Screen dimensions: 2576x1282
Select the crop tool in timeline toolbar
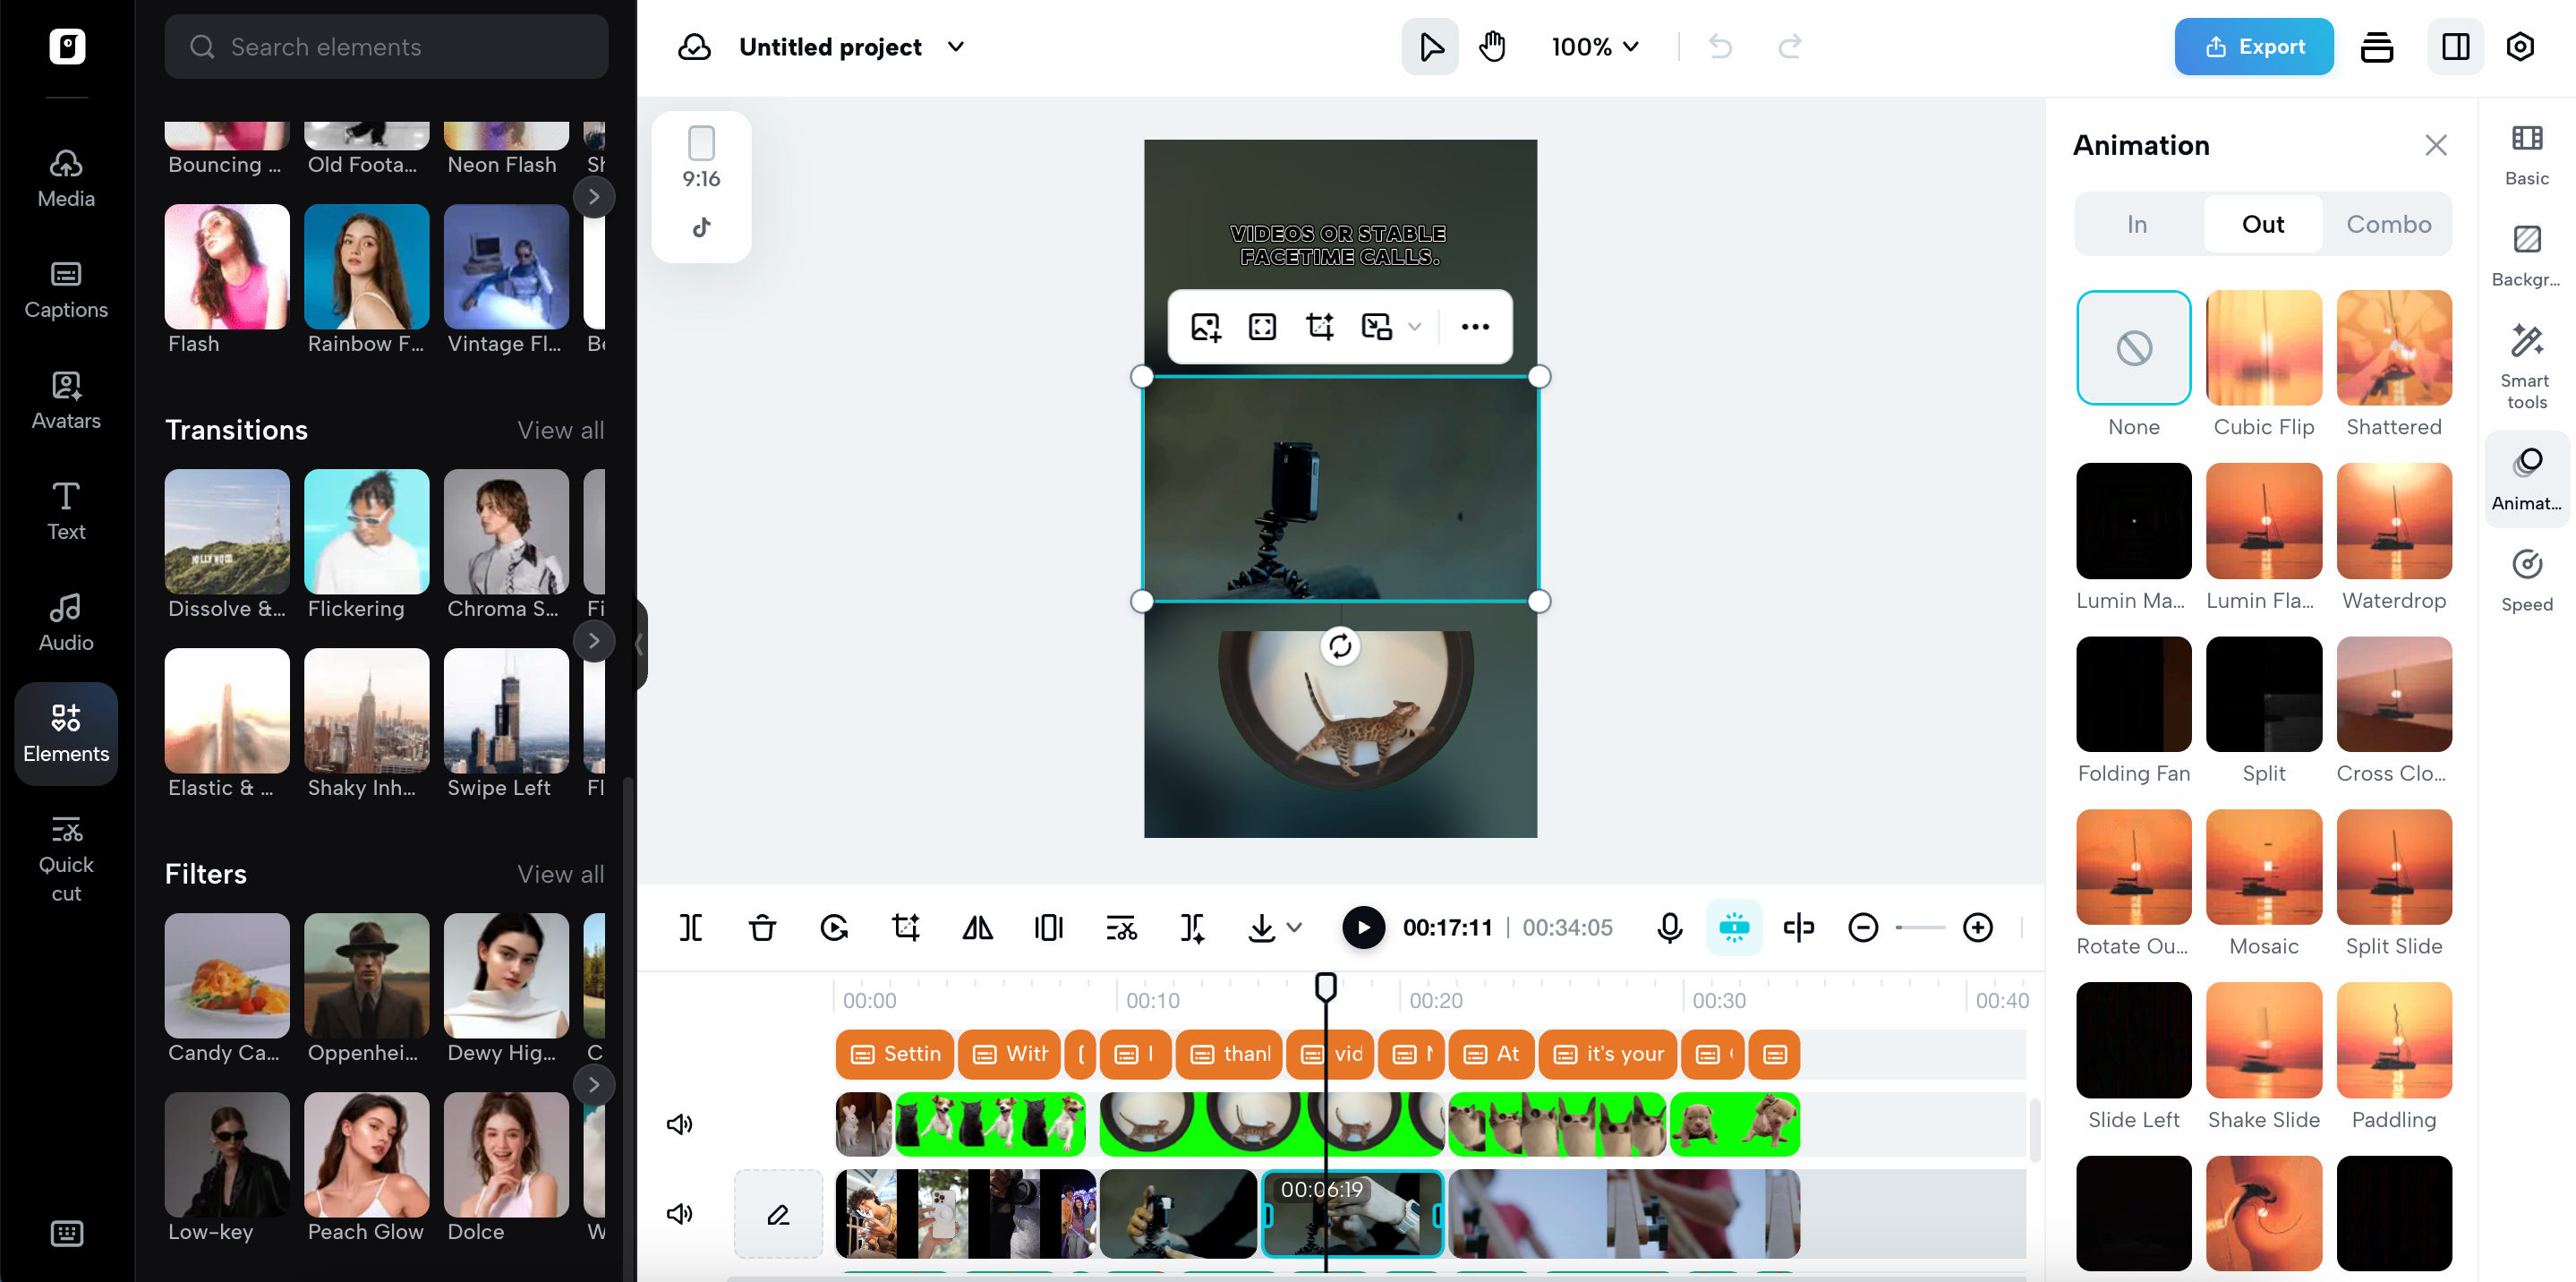(905, 928)
